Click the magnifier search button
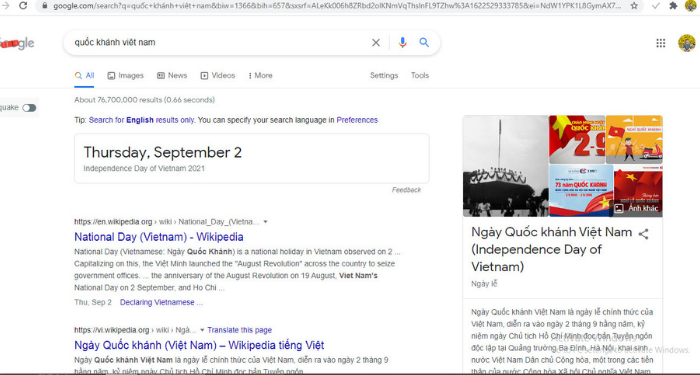This screenshot has height=375, width=700. pos(424,42)
